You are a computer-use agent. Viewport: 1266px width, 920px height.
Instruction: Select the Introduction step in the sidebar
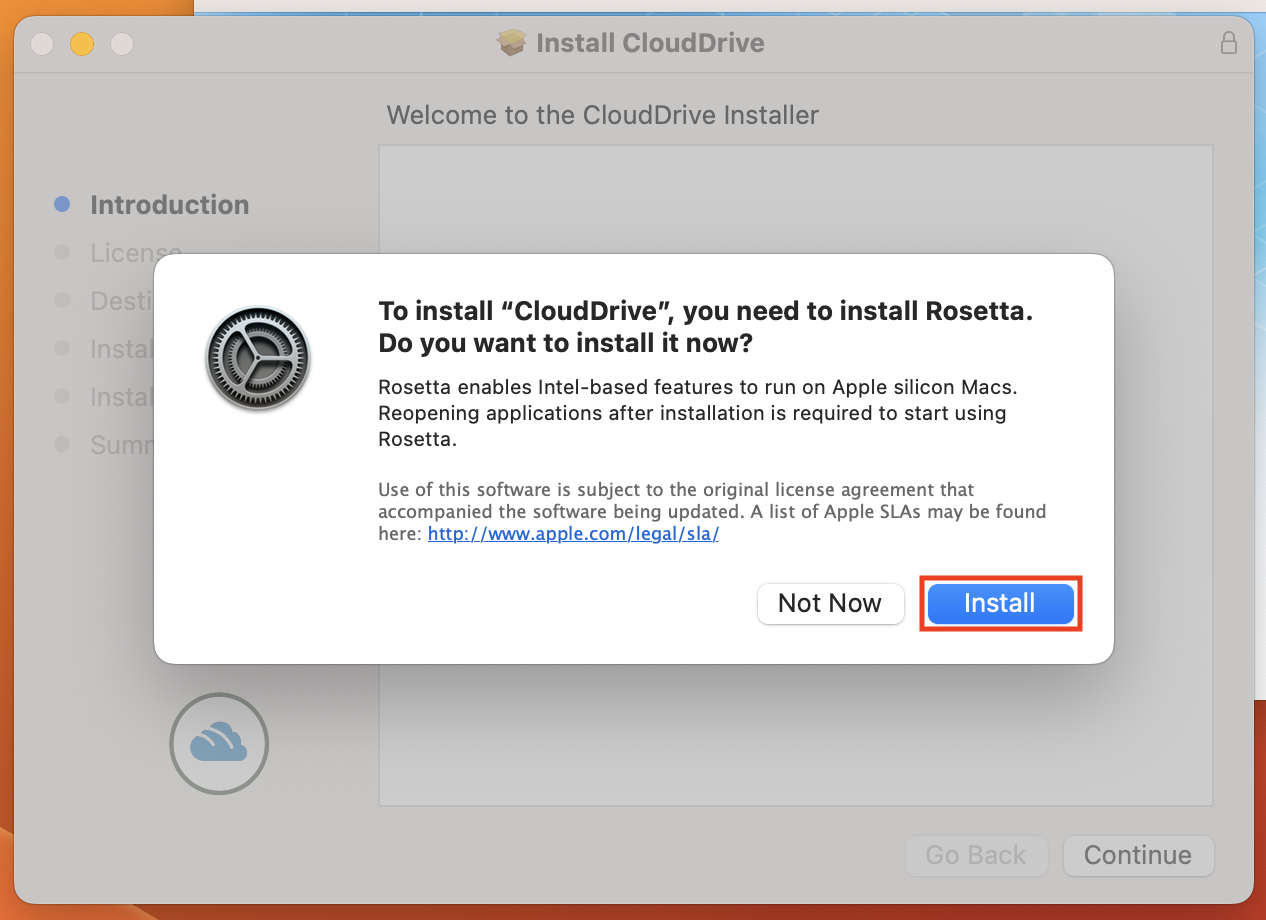click(152, 204)
